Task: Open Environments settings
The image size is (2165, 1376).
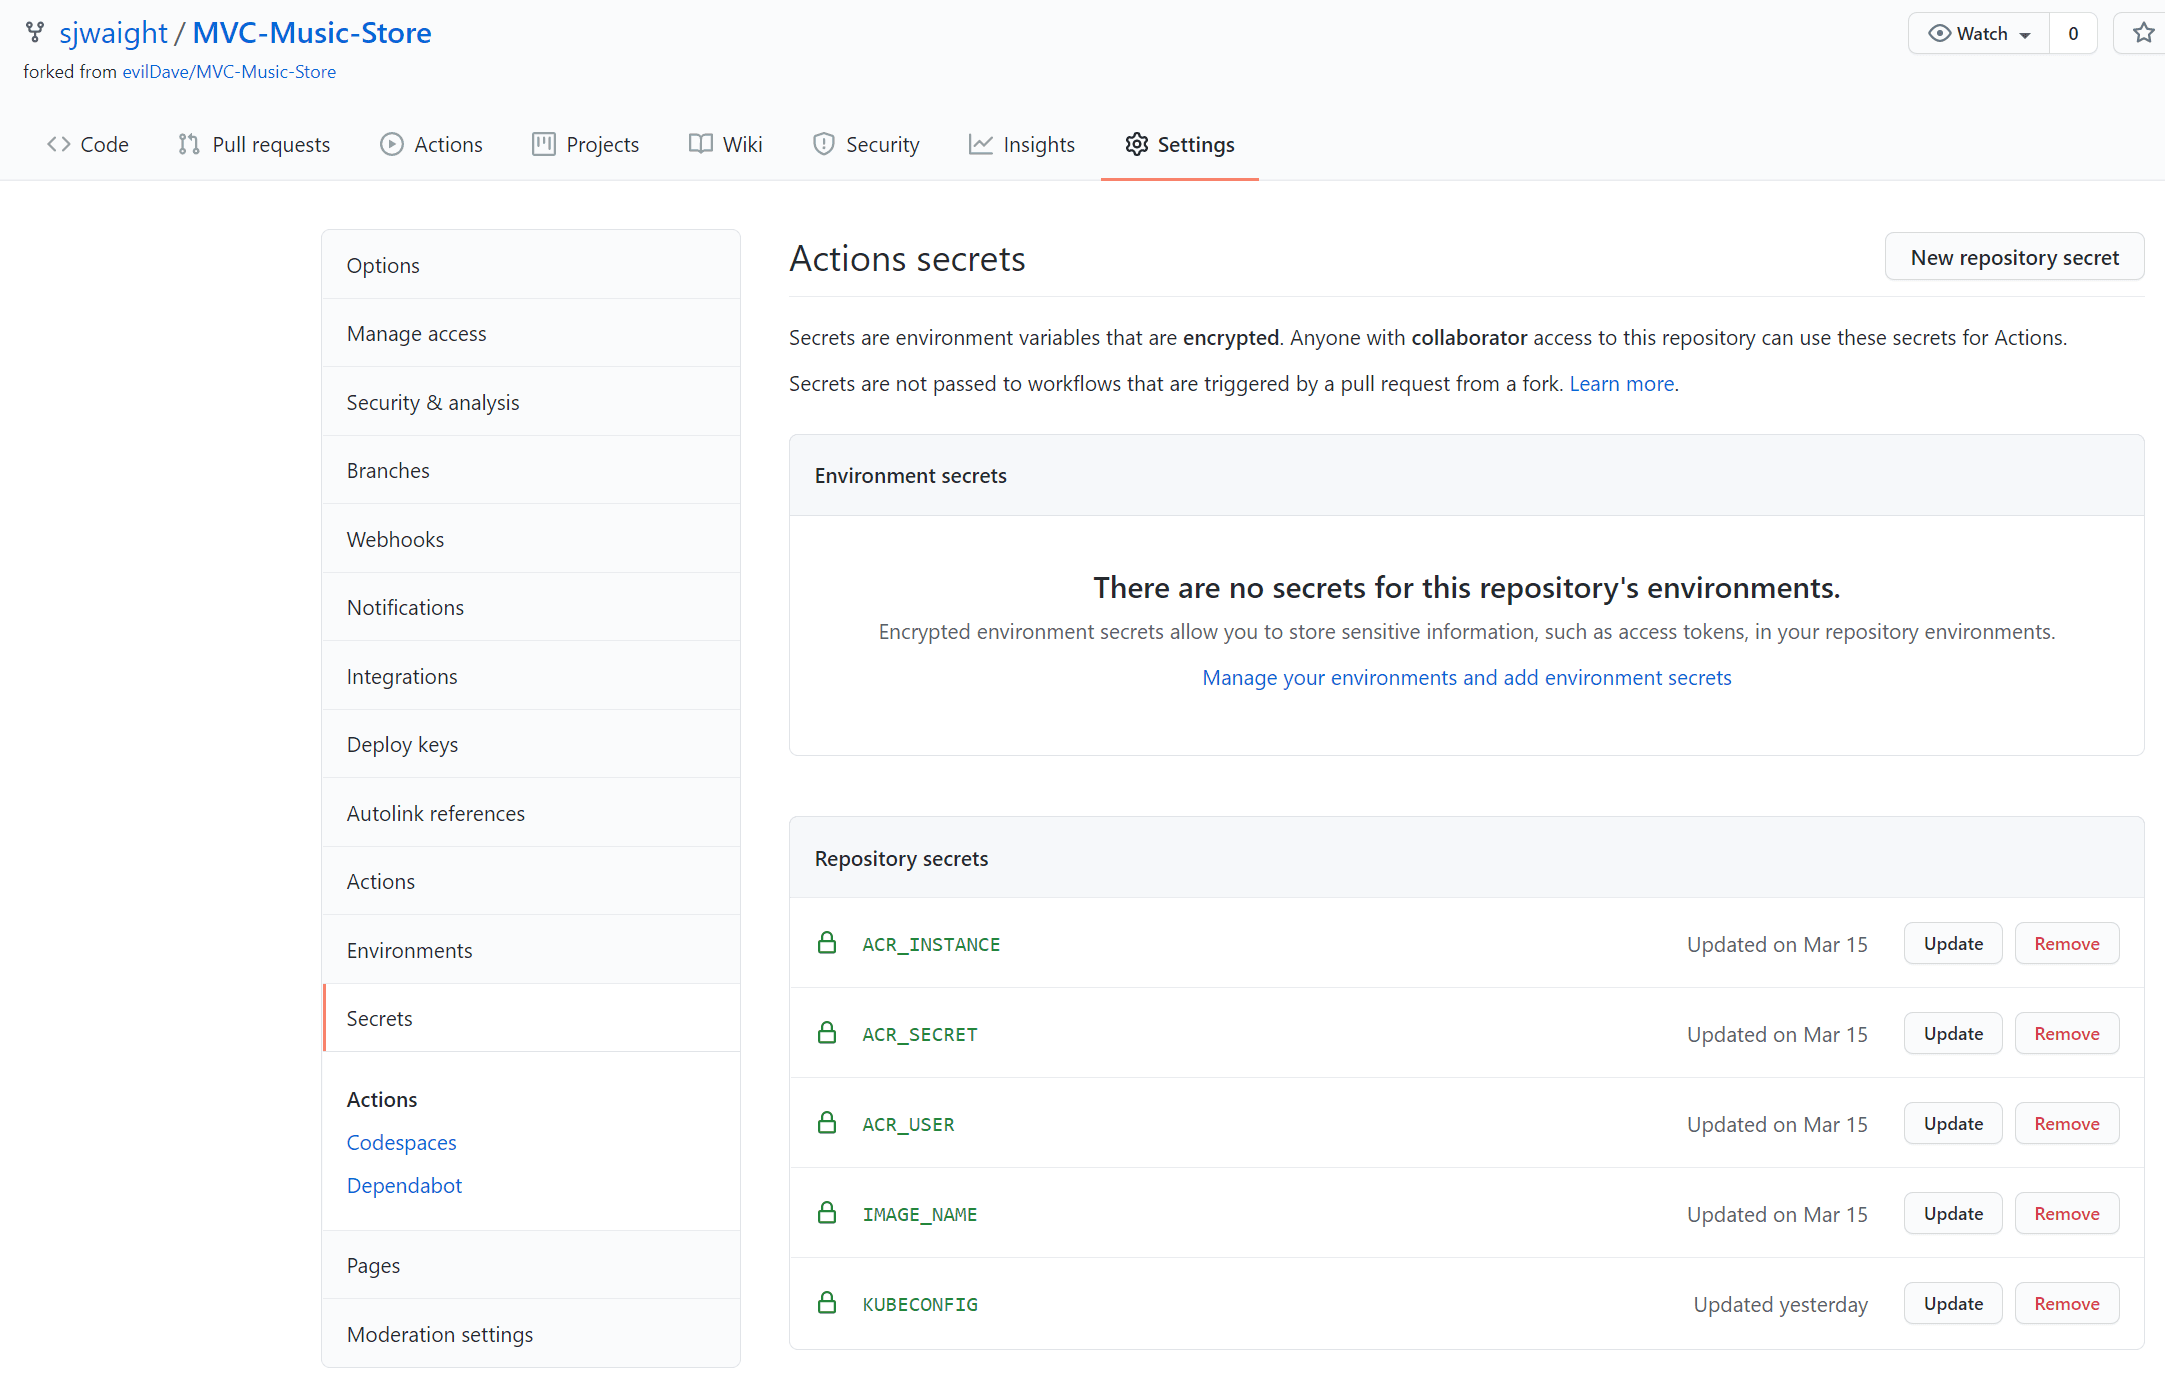Action: coord(531,950)
